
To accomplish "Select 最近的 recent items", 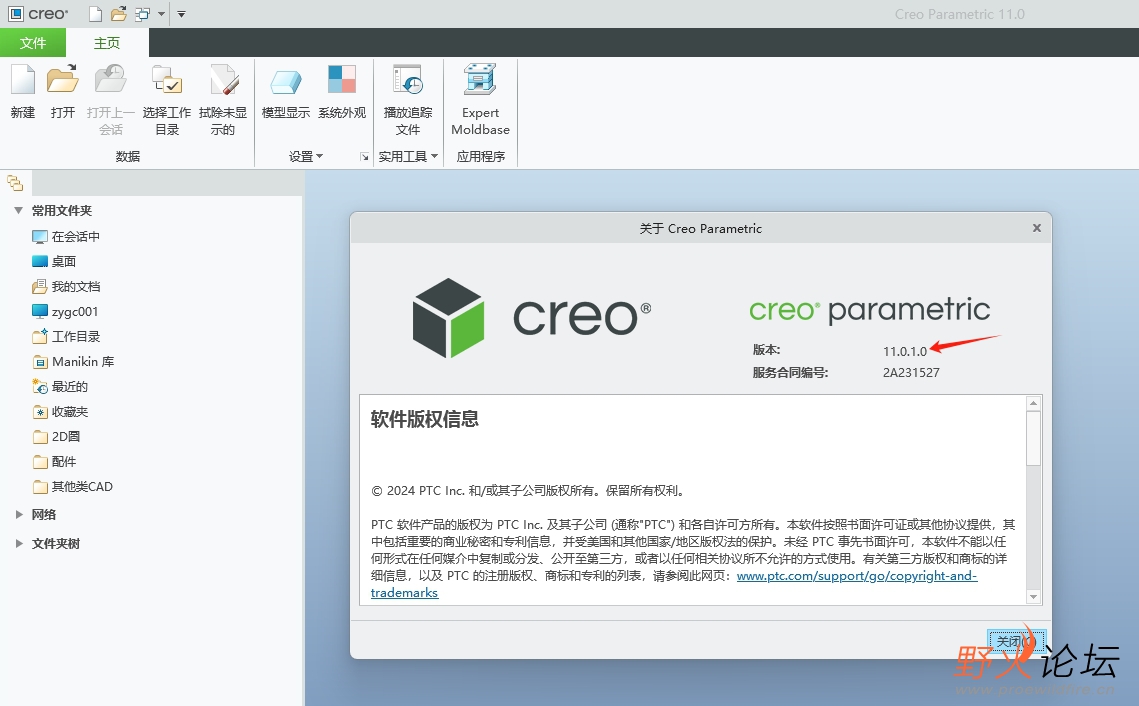I will click(x=60, y=386).
